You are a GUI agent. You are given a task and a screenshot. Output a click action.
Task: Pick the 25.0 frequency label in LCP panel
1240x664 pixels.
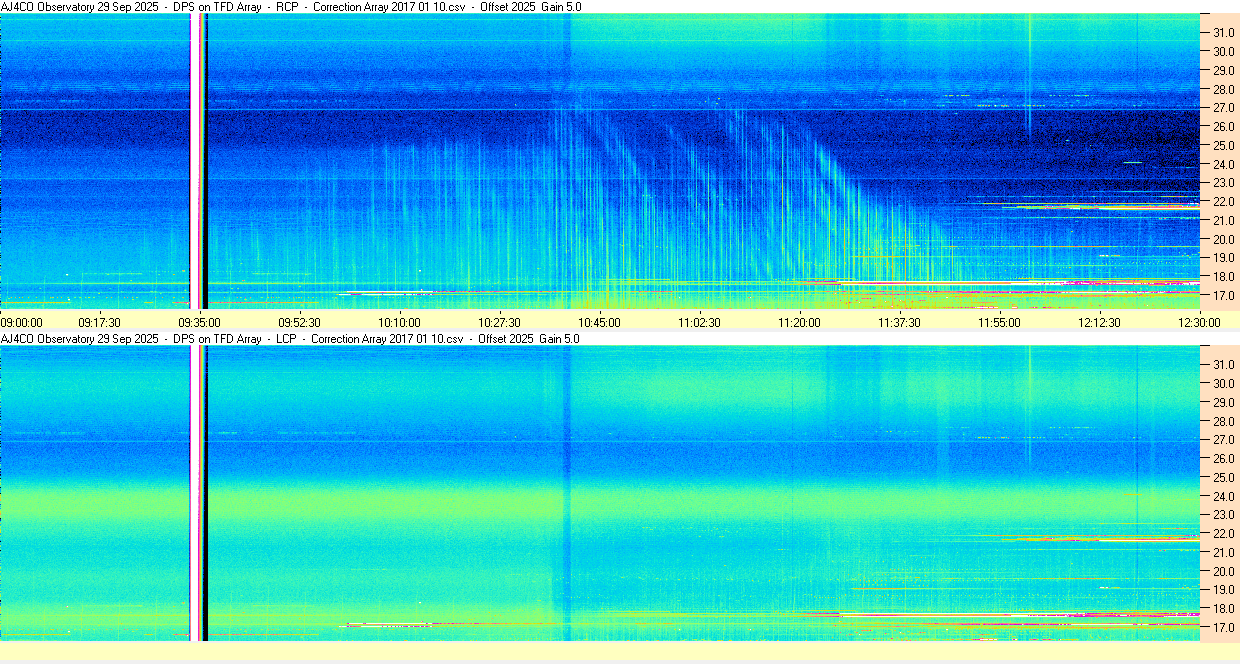click(x=1223, y=478)
